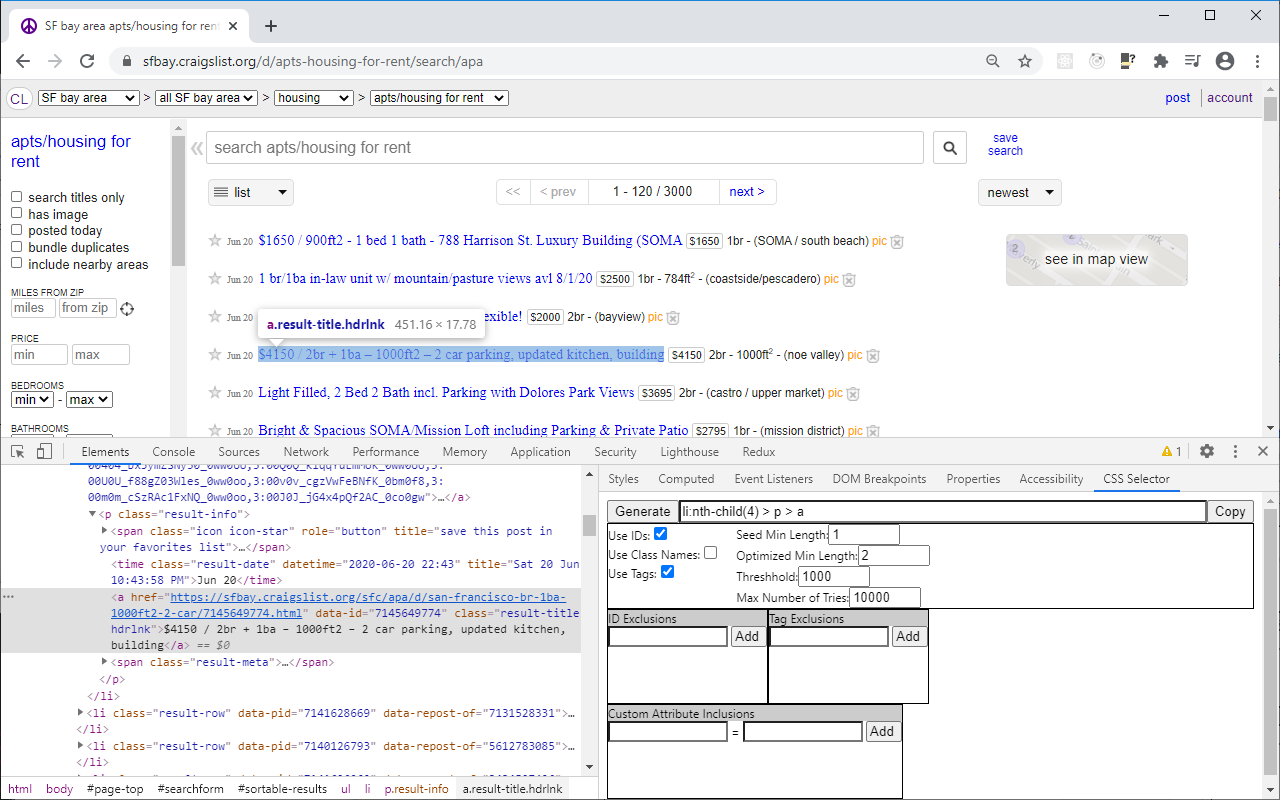Expand the span class result-meta node
The width and height of the screenshot is (1280, 800).
coord(105,662)
